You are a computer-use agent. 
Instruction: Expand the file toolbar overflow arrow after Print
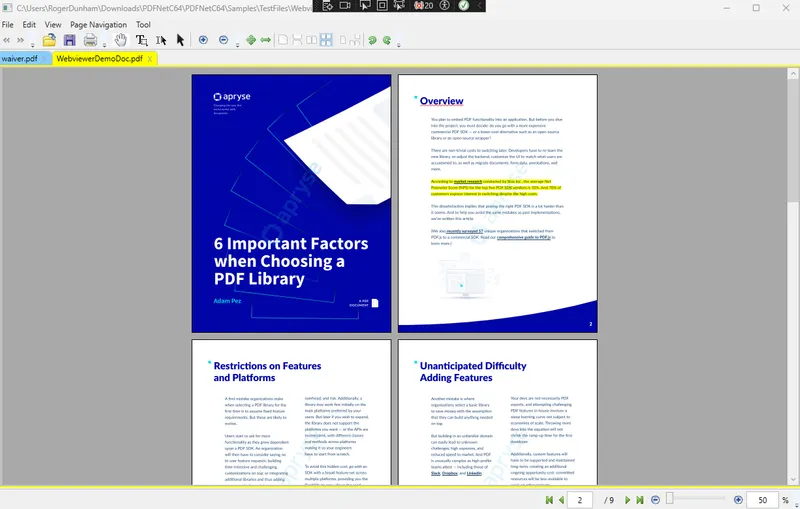[104, 45]
